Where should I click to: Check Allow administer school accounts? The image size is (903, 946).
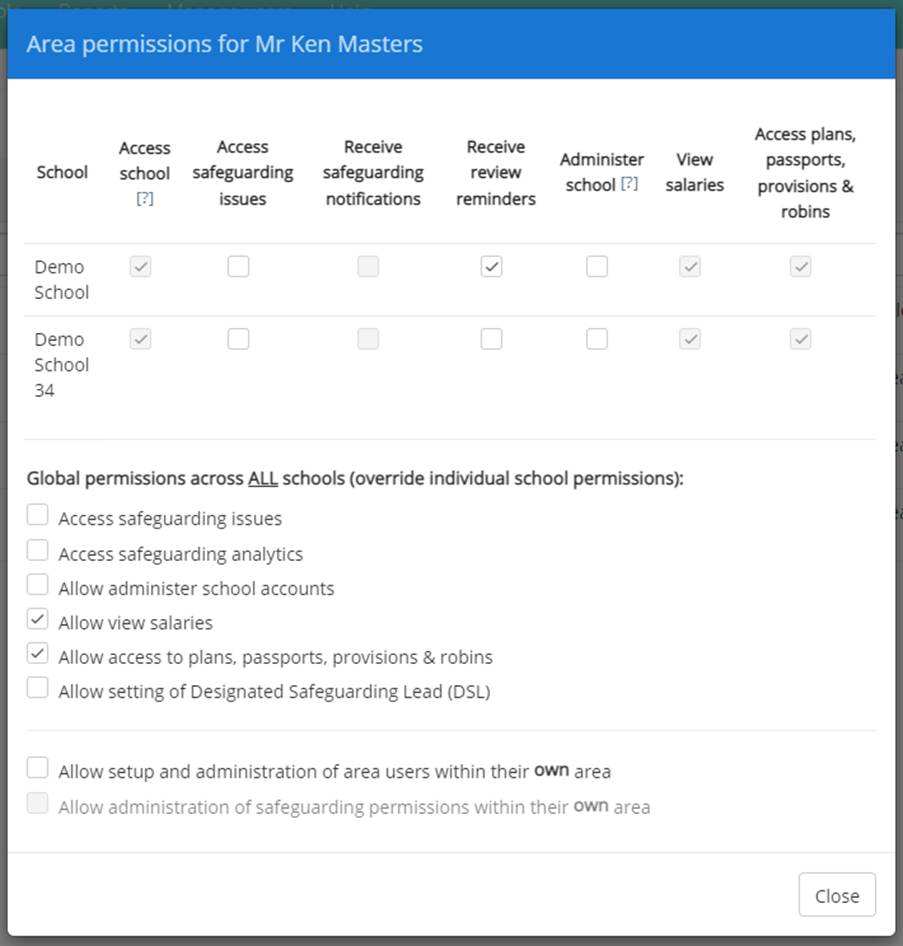(x=37, y=584)
